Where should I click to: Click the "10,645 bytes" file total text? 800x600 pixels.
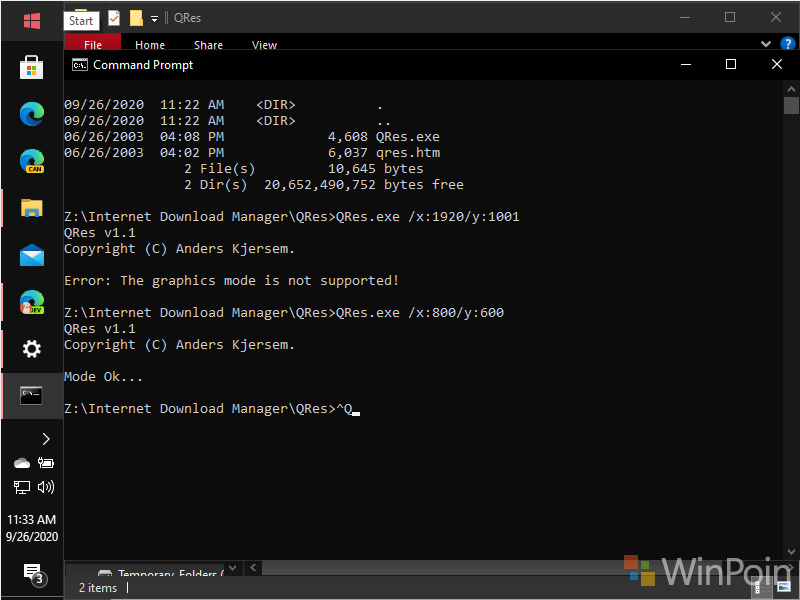(376, 169)
